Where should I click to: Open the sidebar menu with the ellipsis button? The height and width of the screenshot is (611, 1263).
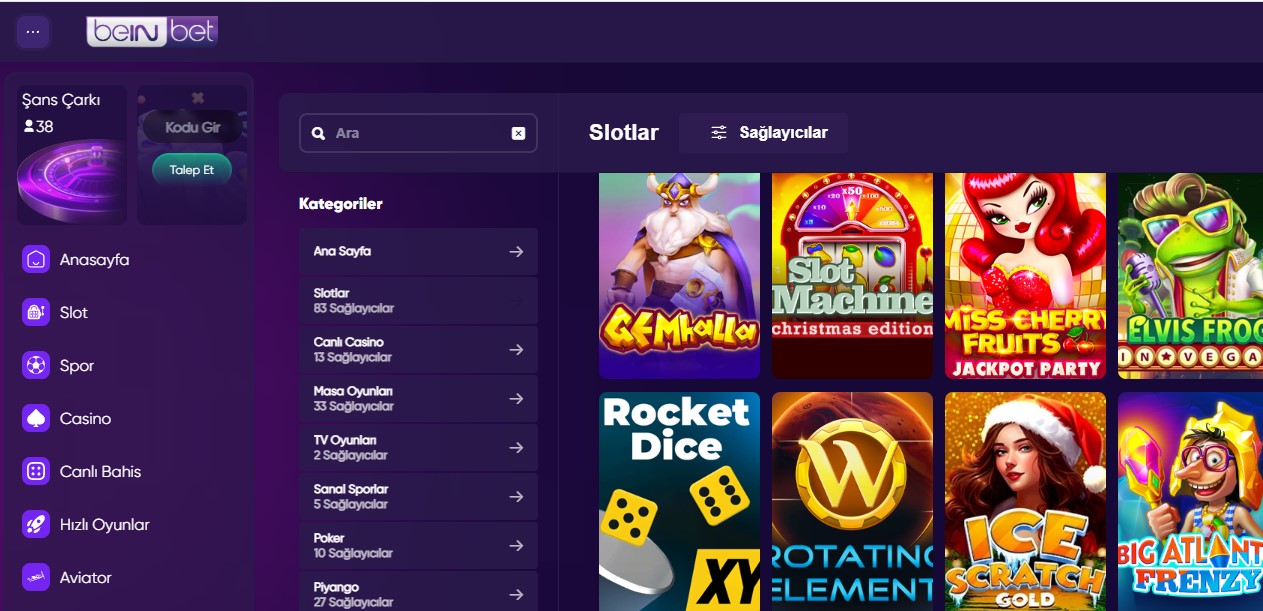[32, 31]
